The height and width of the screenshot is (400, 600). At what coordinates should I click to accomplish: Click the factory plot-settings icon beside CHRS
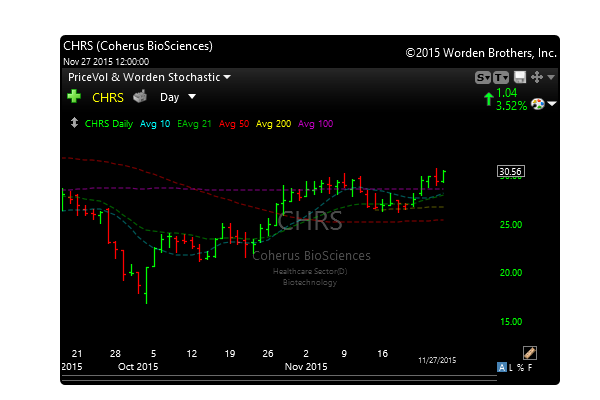[x=140, y=96]
